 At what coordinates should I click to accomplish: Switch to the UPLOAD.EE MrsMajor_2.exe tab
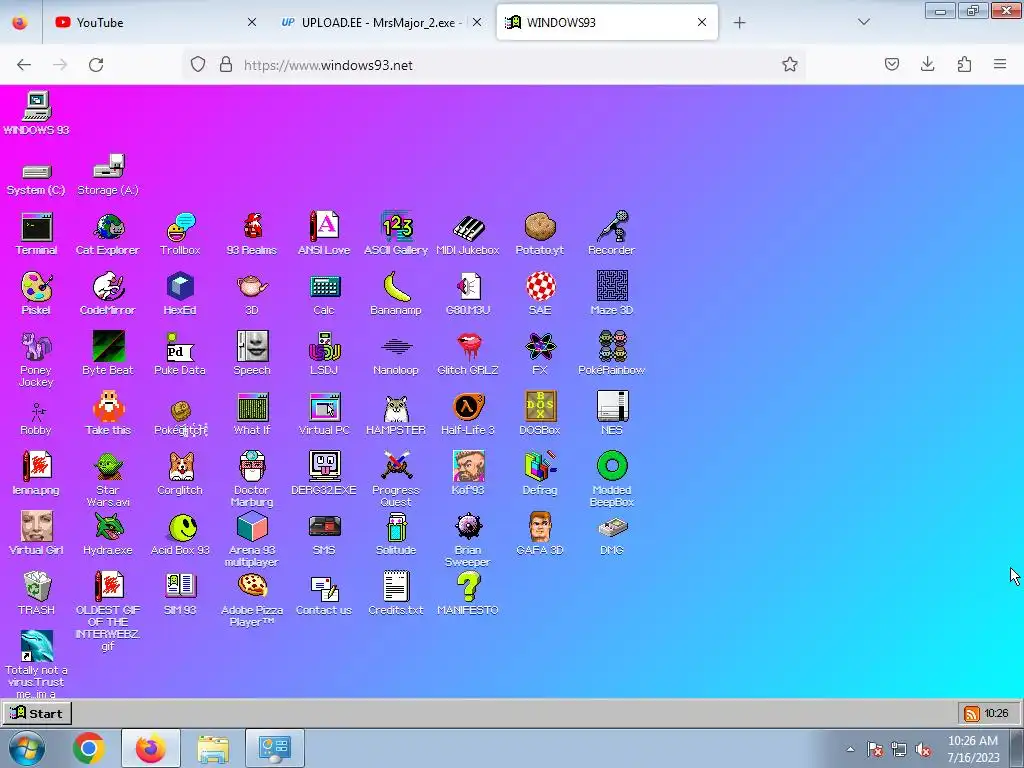(381, 22)
